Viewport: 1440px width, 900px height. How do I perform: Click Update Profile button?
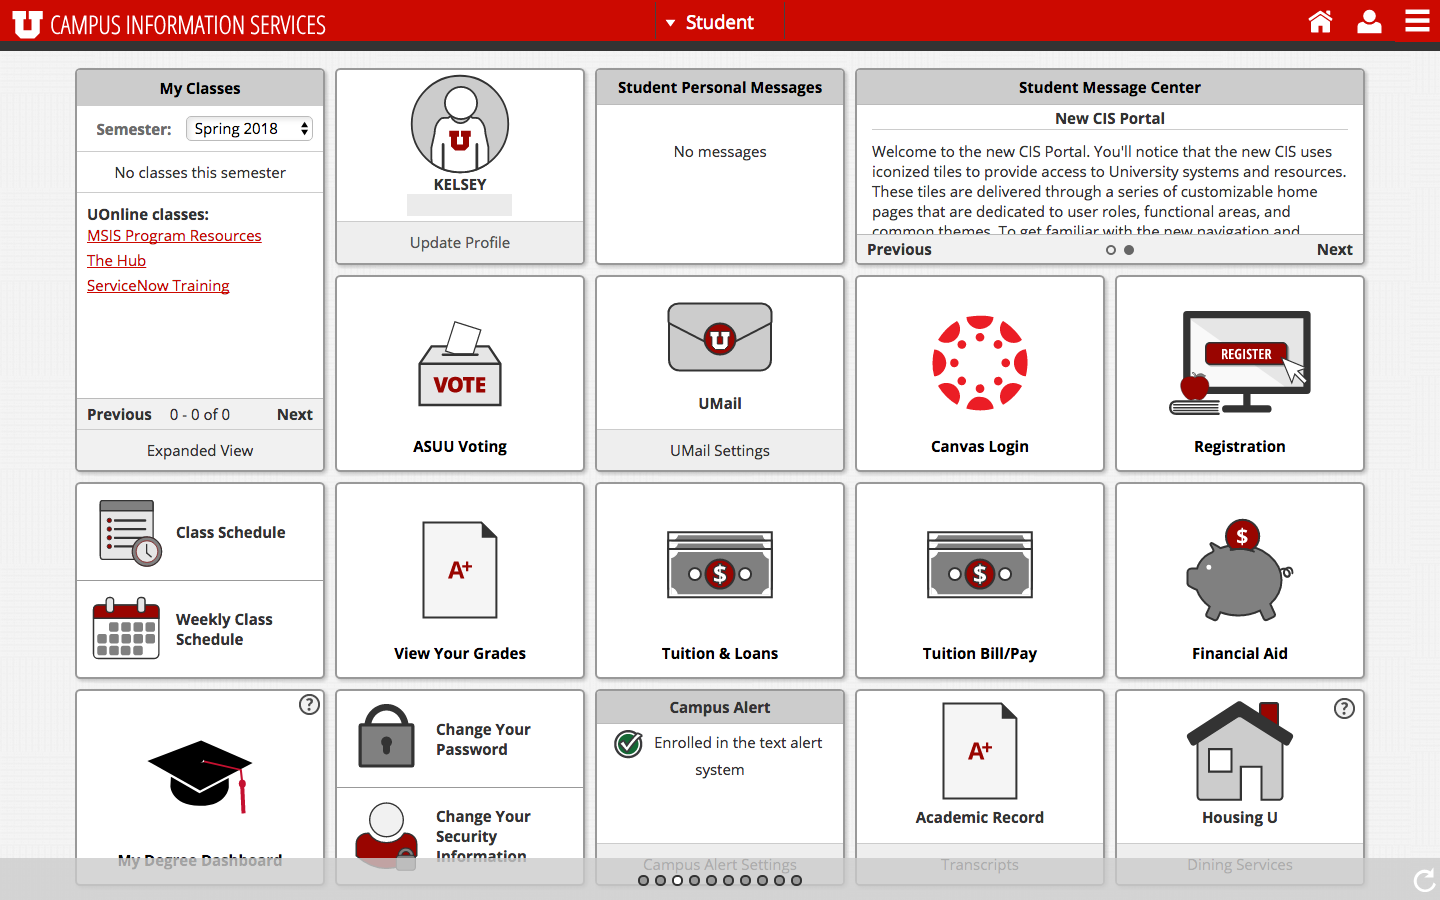(x=460, y=243)
